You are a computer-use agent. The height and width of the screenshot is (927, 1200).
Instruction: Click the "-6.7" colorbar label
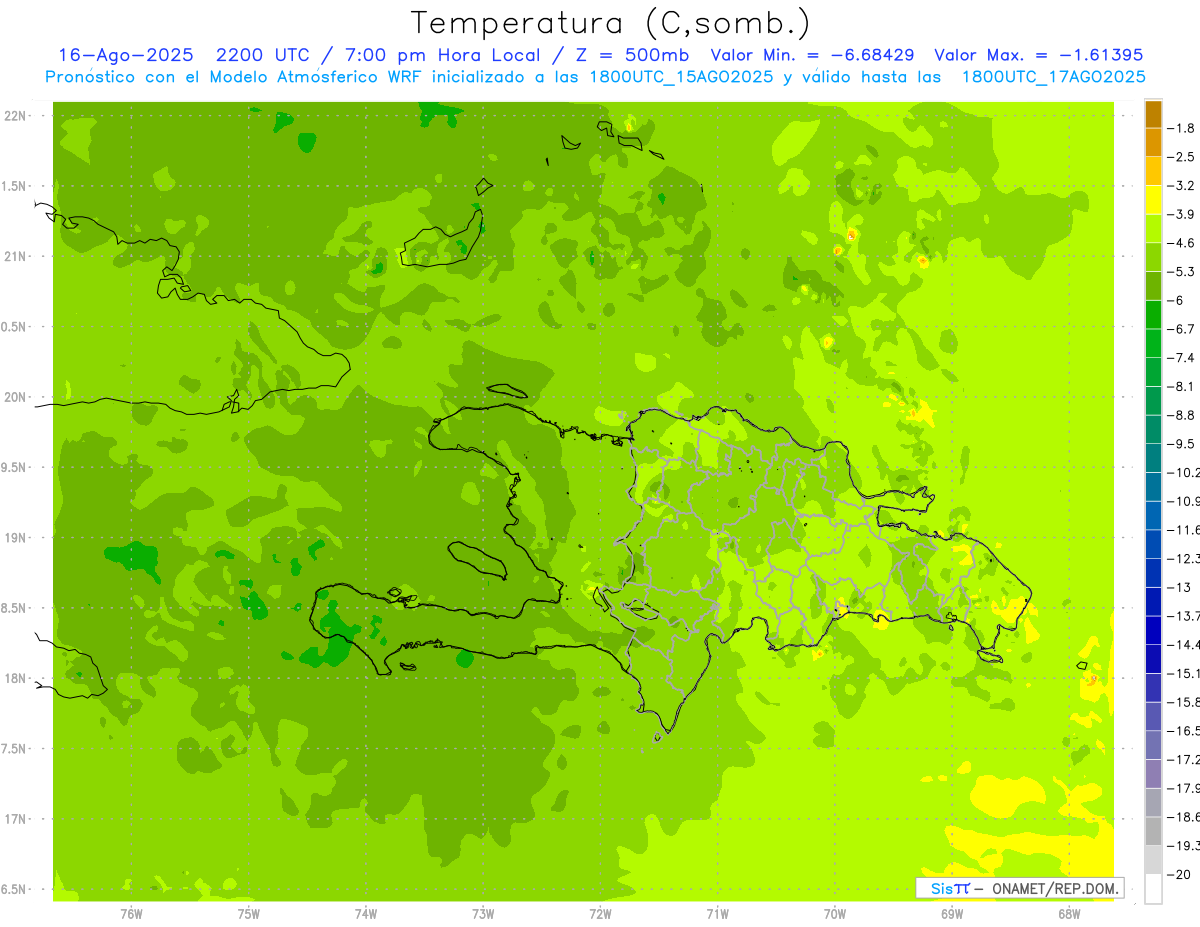(1181, 329)
